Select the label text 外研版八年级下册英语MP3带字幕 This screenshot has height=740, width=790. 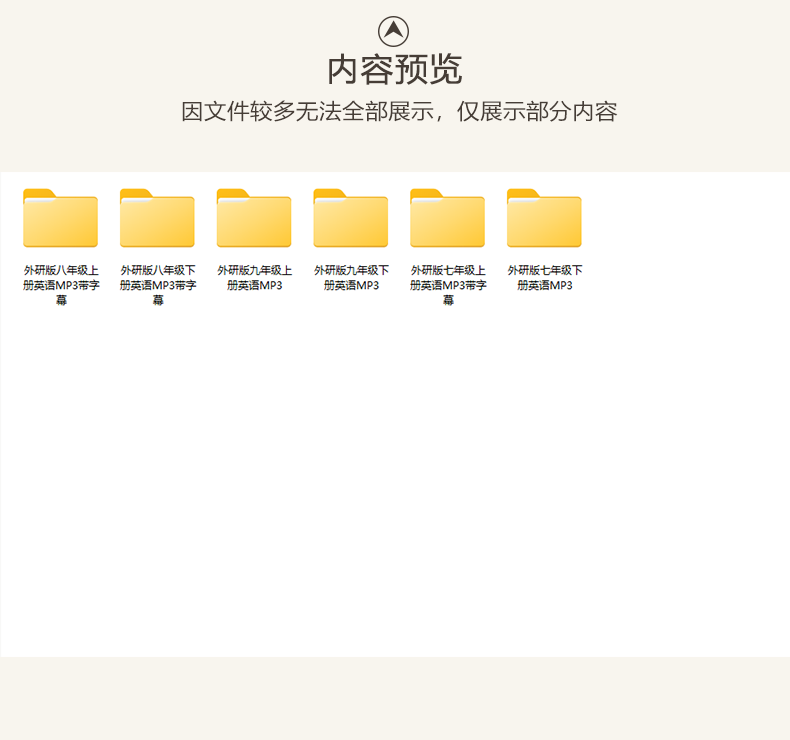coord(158,285)
